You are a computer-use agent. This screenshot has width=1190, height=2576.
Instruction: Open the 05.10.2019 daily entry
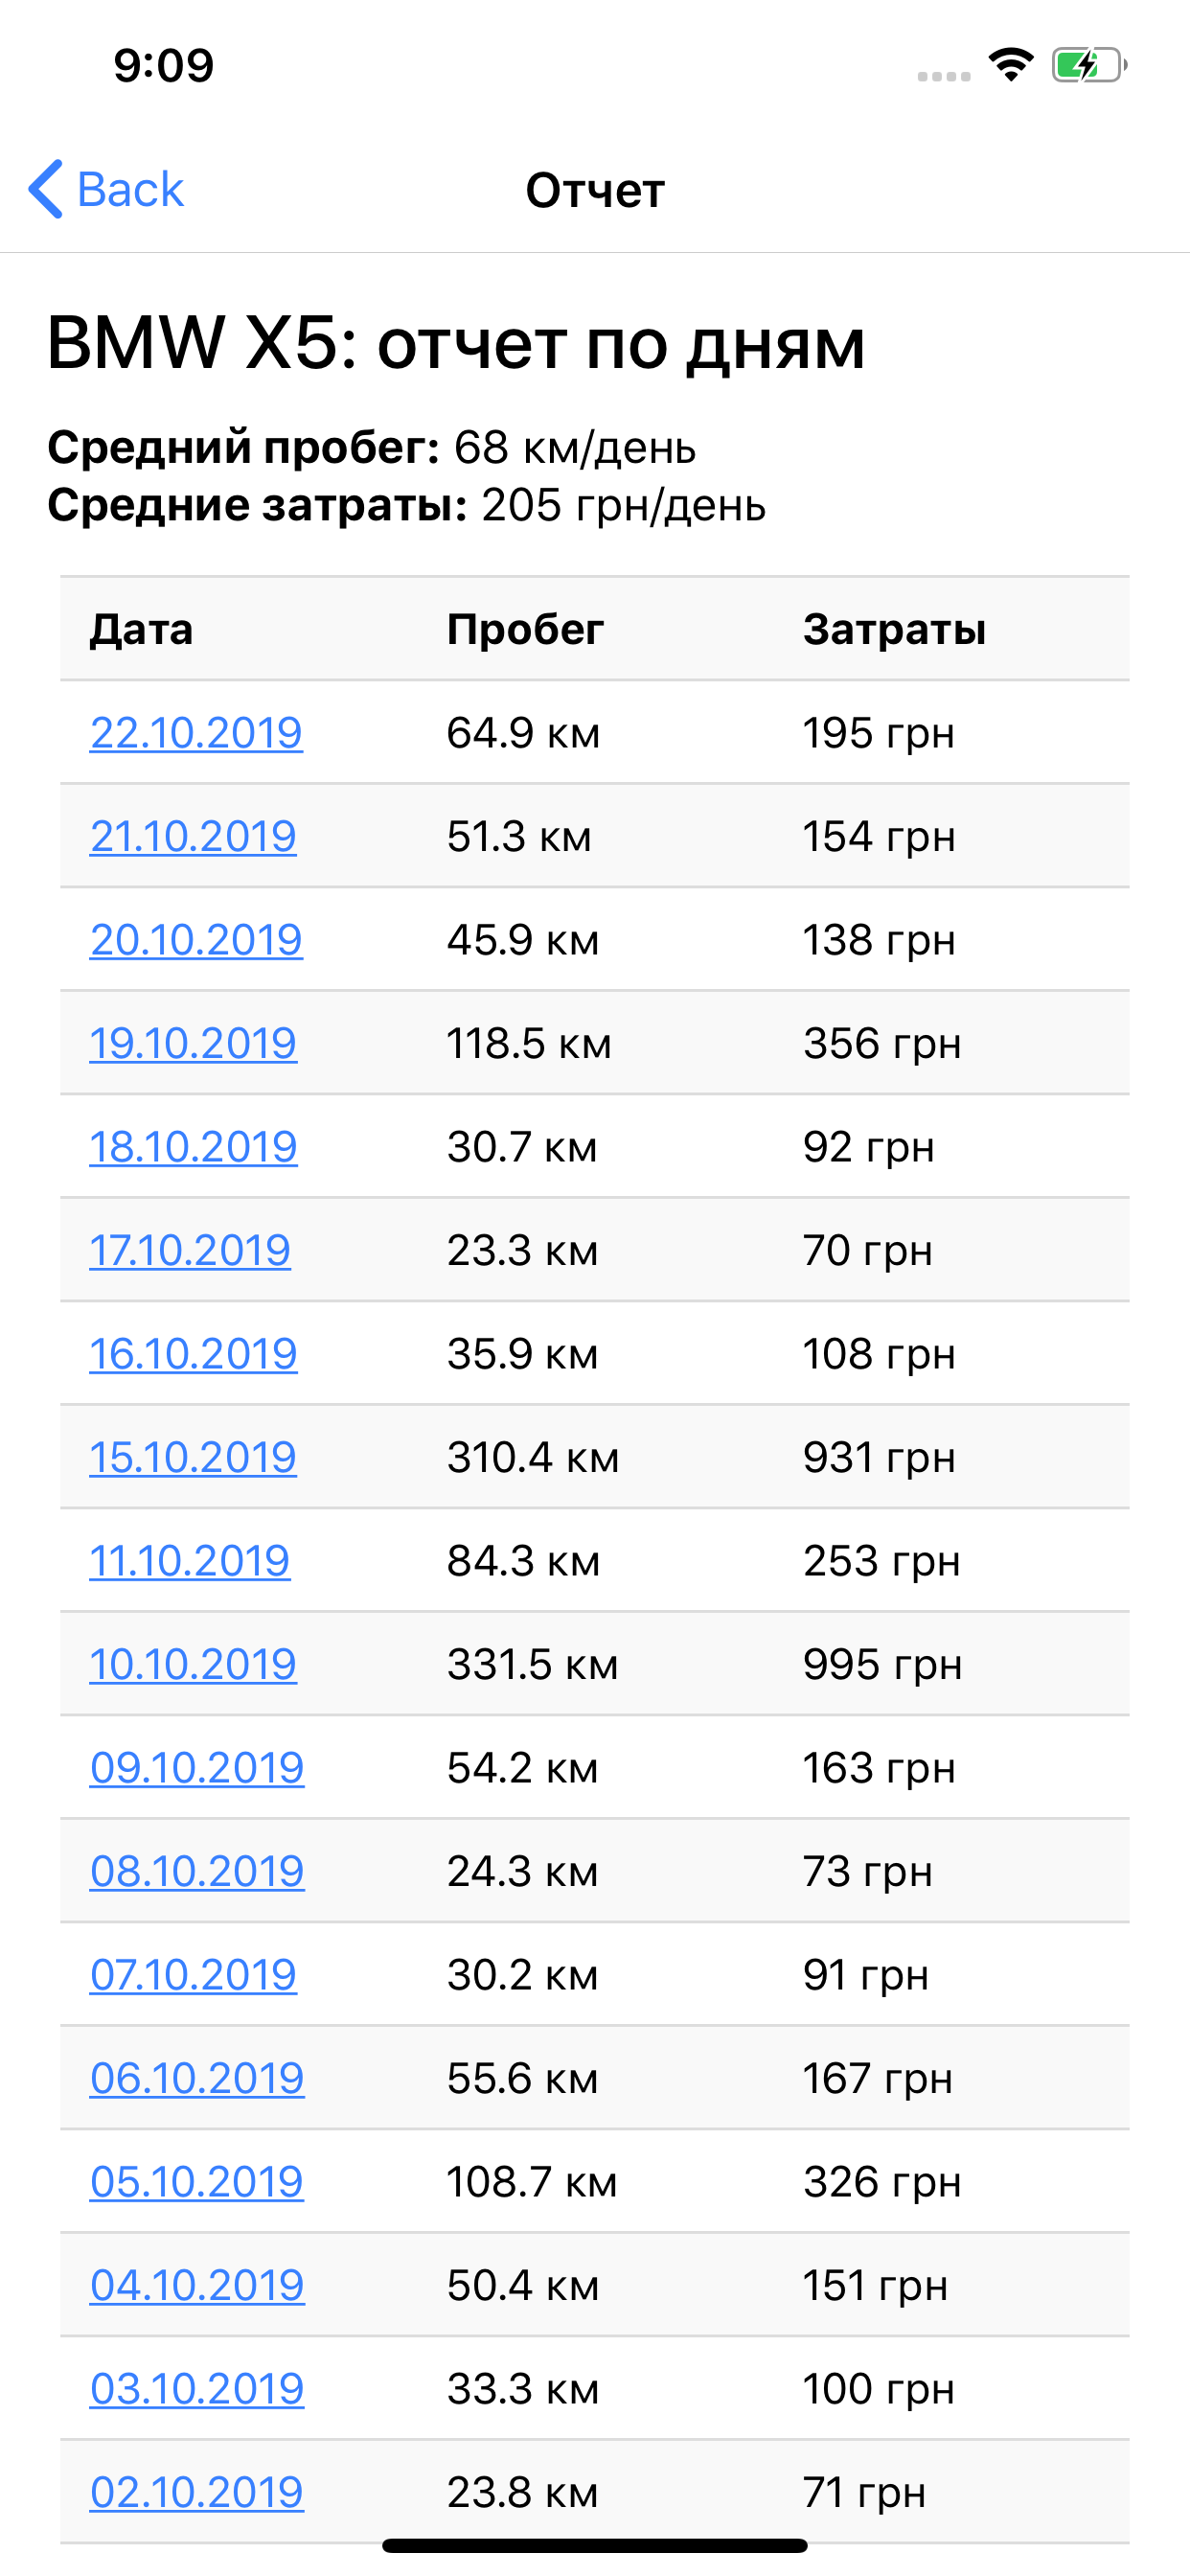[x=196, y=2182]
